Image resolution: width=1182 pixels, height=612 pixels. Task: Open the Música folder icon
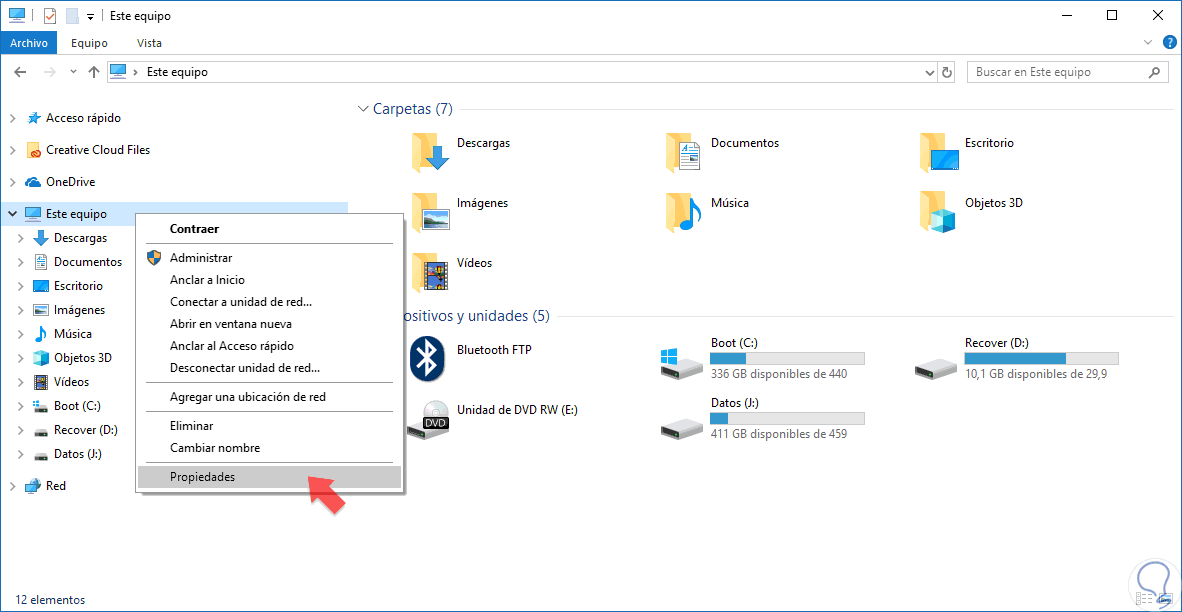[x=685, y=212]
